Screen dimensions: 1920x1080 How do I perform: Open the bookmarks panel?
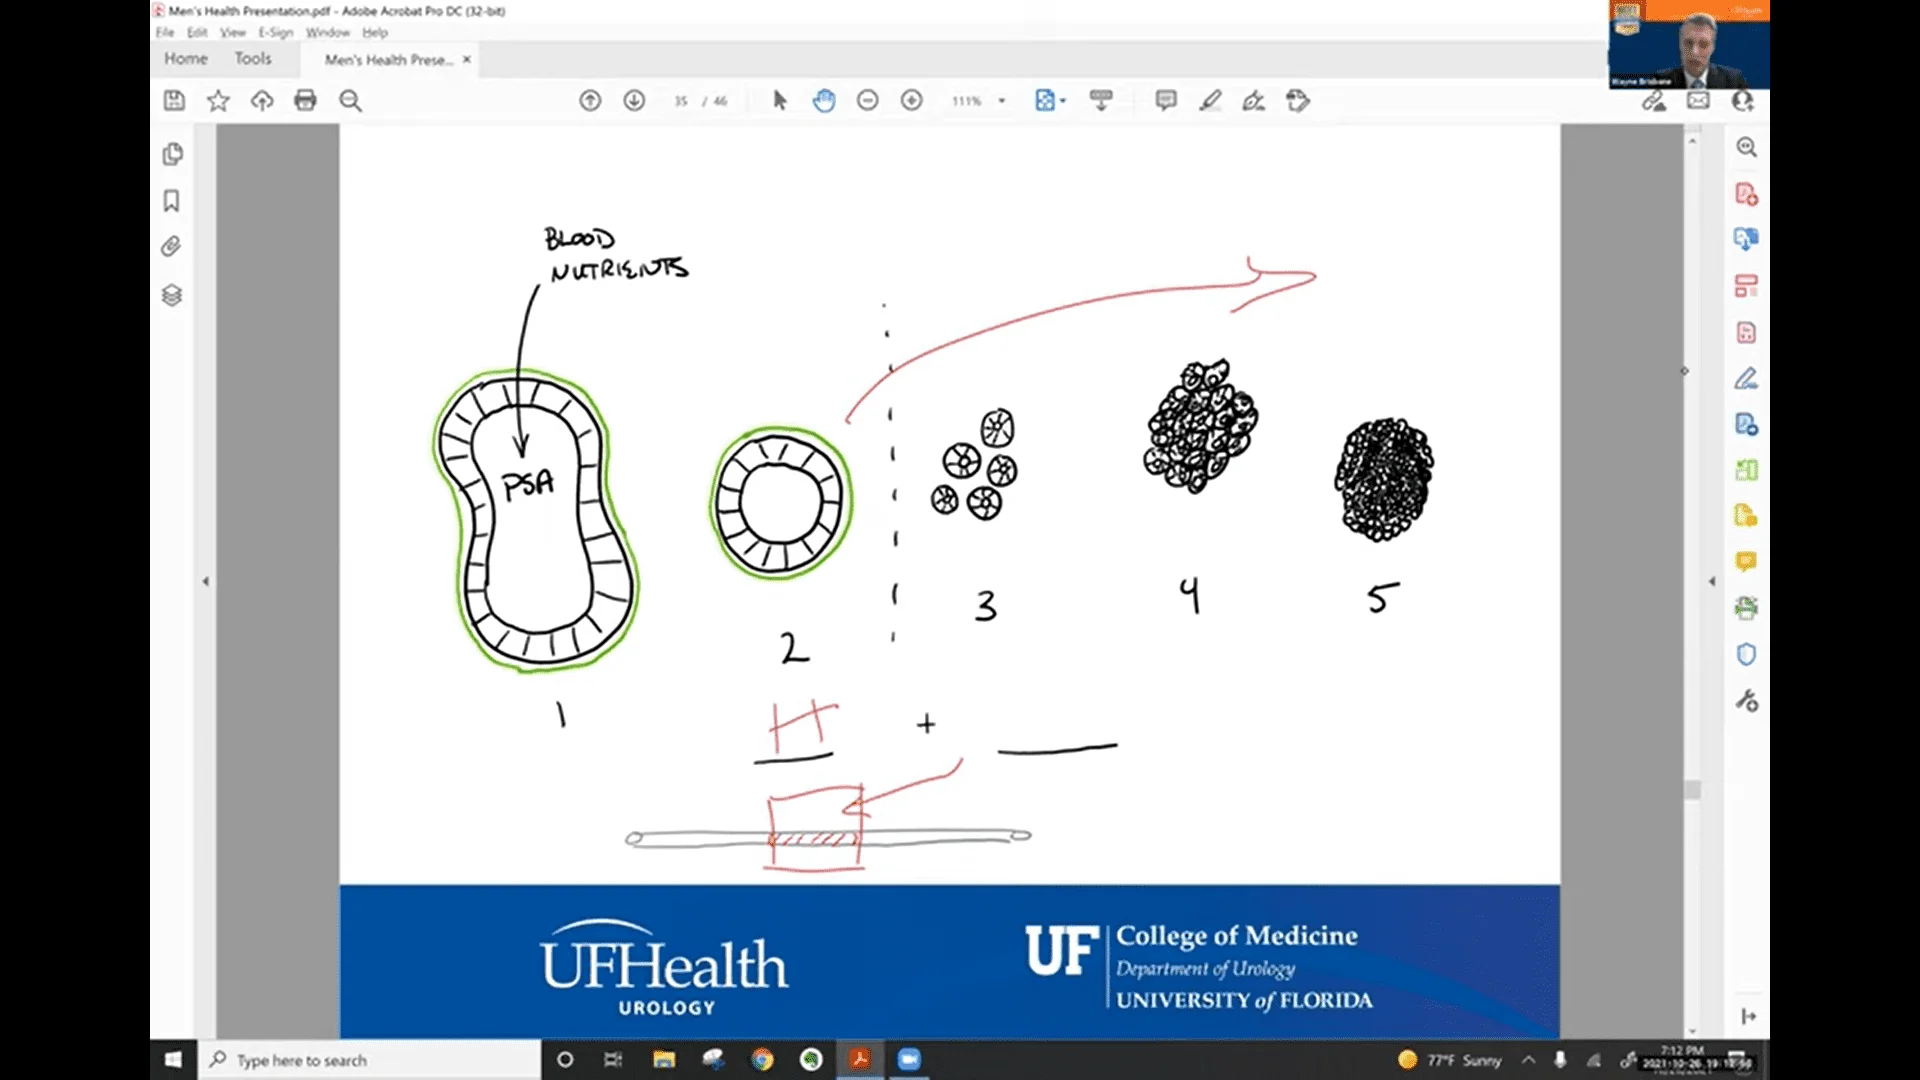[x=172, y=201]
